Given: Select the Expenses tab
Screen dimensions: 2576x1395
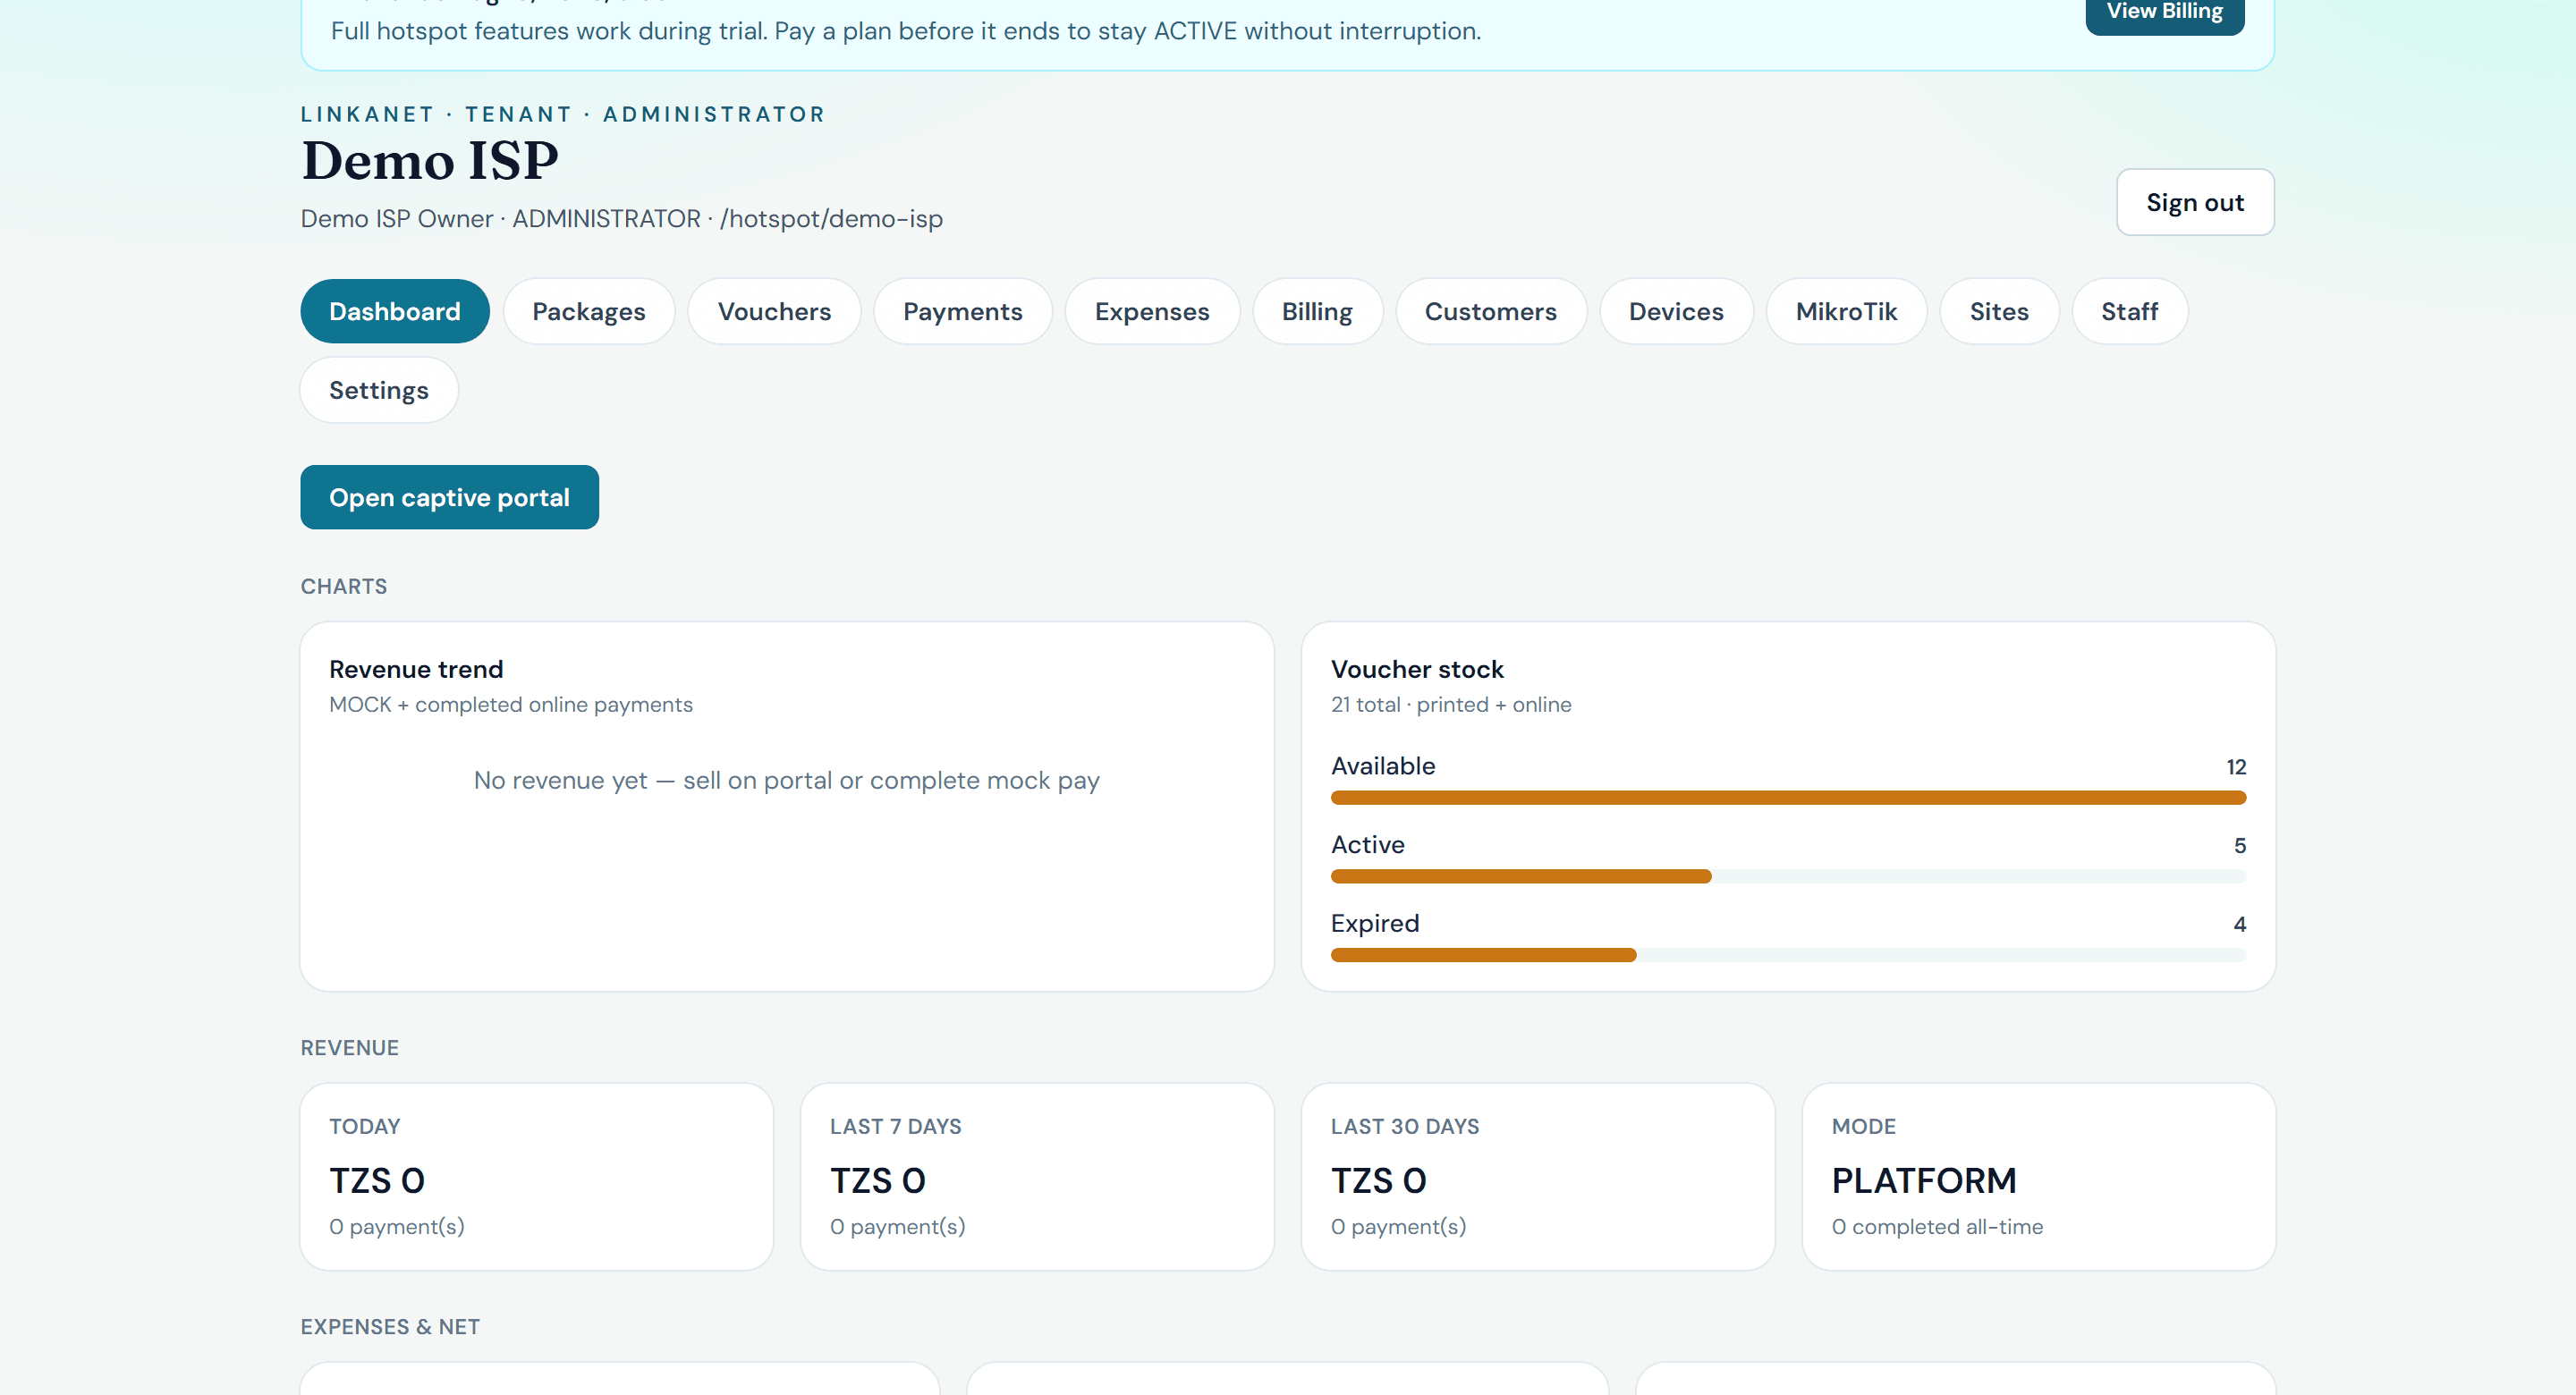Looking at the screenshot, I should pos(1152,311).
